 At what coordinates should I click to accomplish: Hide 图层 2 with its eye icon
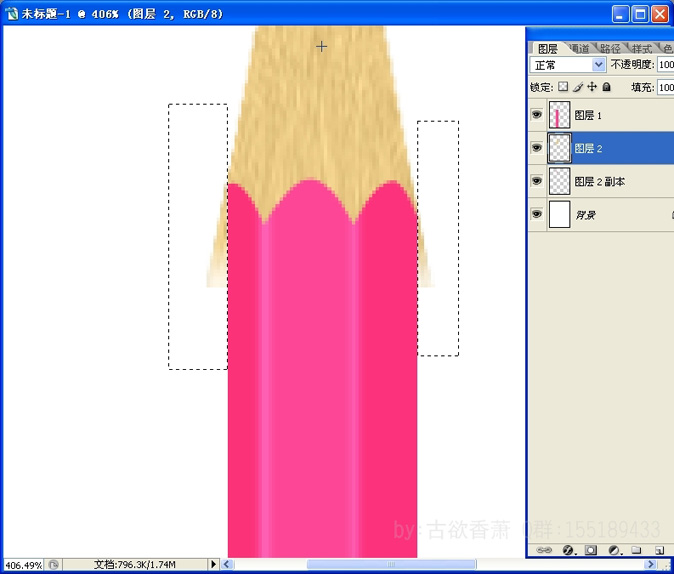(x=536, y=148)
